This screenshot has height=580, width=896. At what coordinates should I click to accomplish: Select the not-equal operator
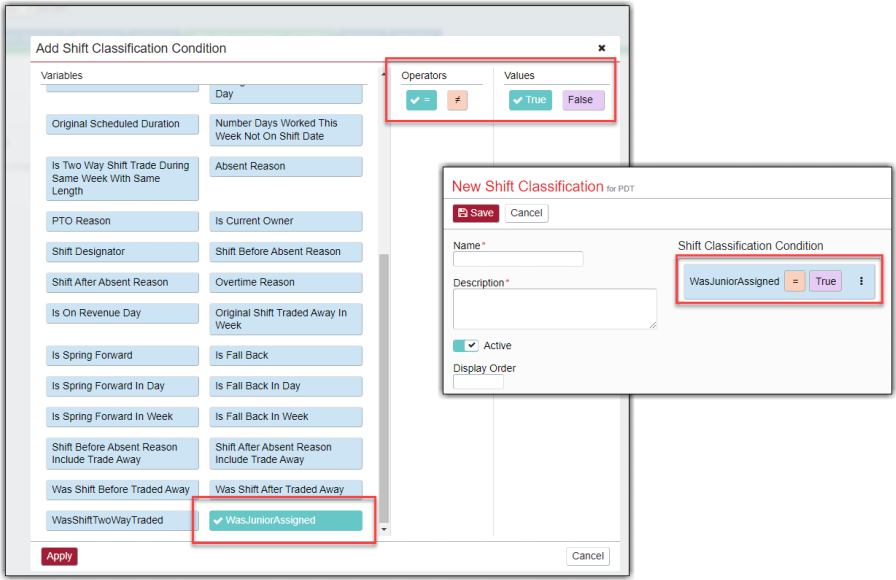457,100
